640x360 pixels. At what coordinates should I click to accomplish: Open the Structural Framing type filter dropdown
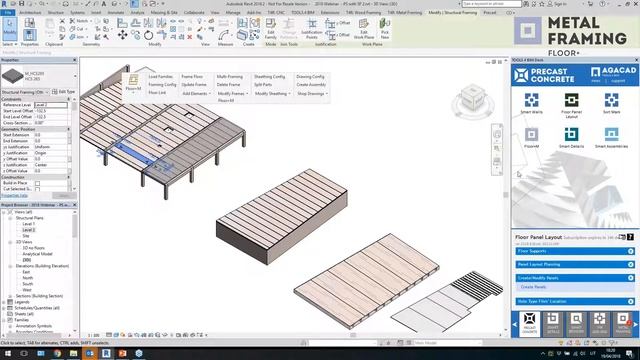25,92
